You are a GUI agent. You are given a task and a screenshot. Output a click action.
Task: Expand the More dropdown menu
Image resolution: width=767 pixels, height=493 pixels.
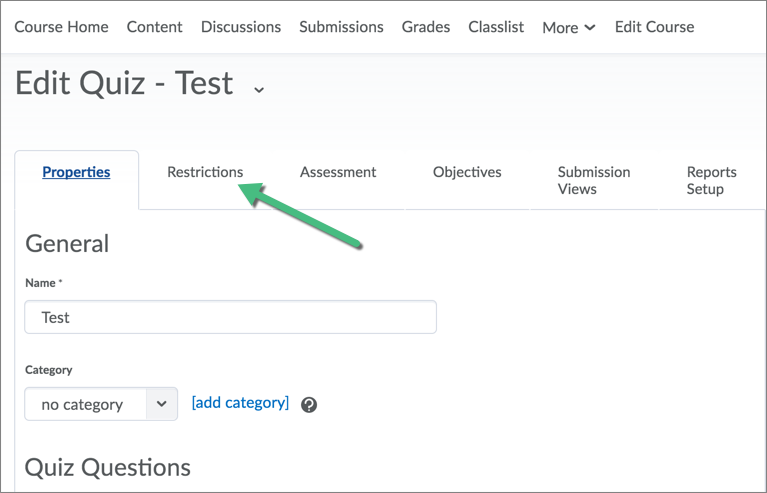pyautogui.click(x=569, y=27)
